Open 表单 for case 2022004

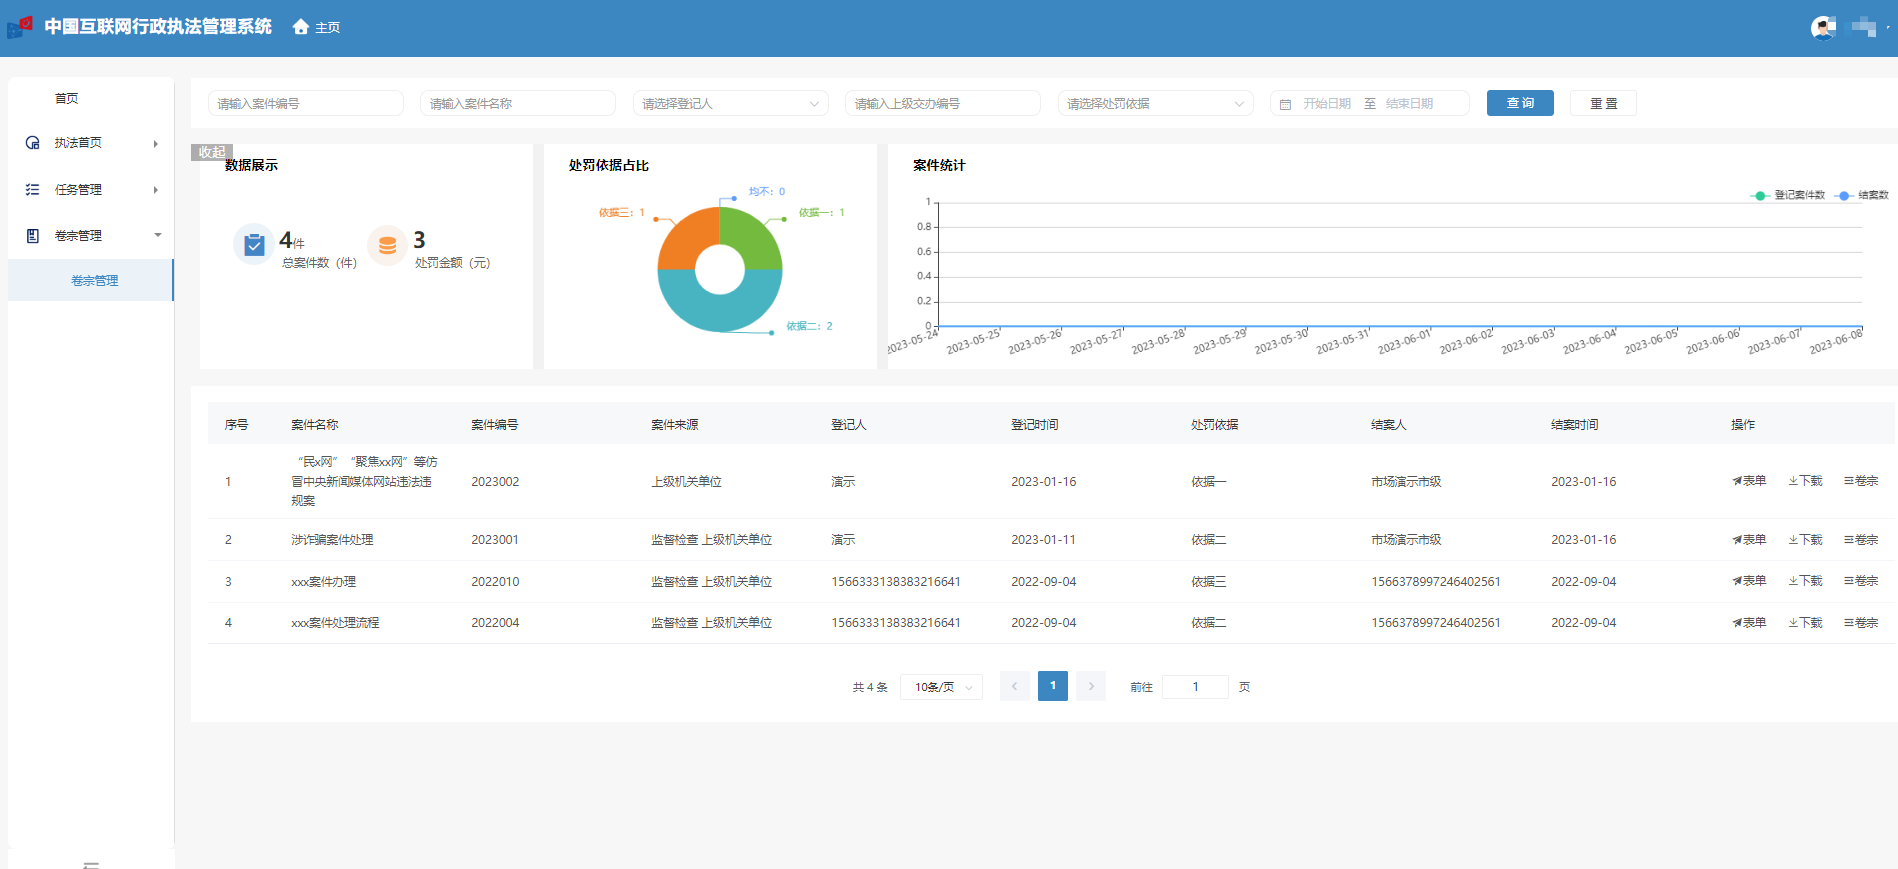point(1749,623)
